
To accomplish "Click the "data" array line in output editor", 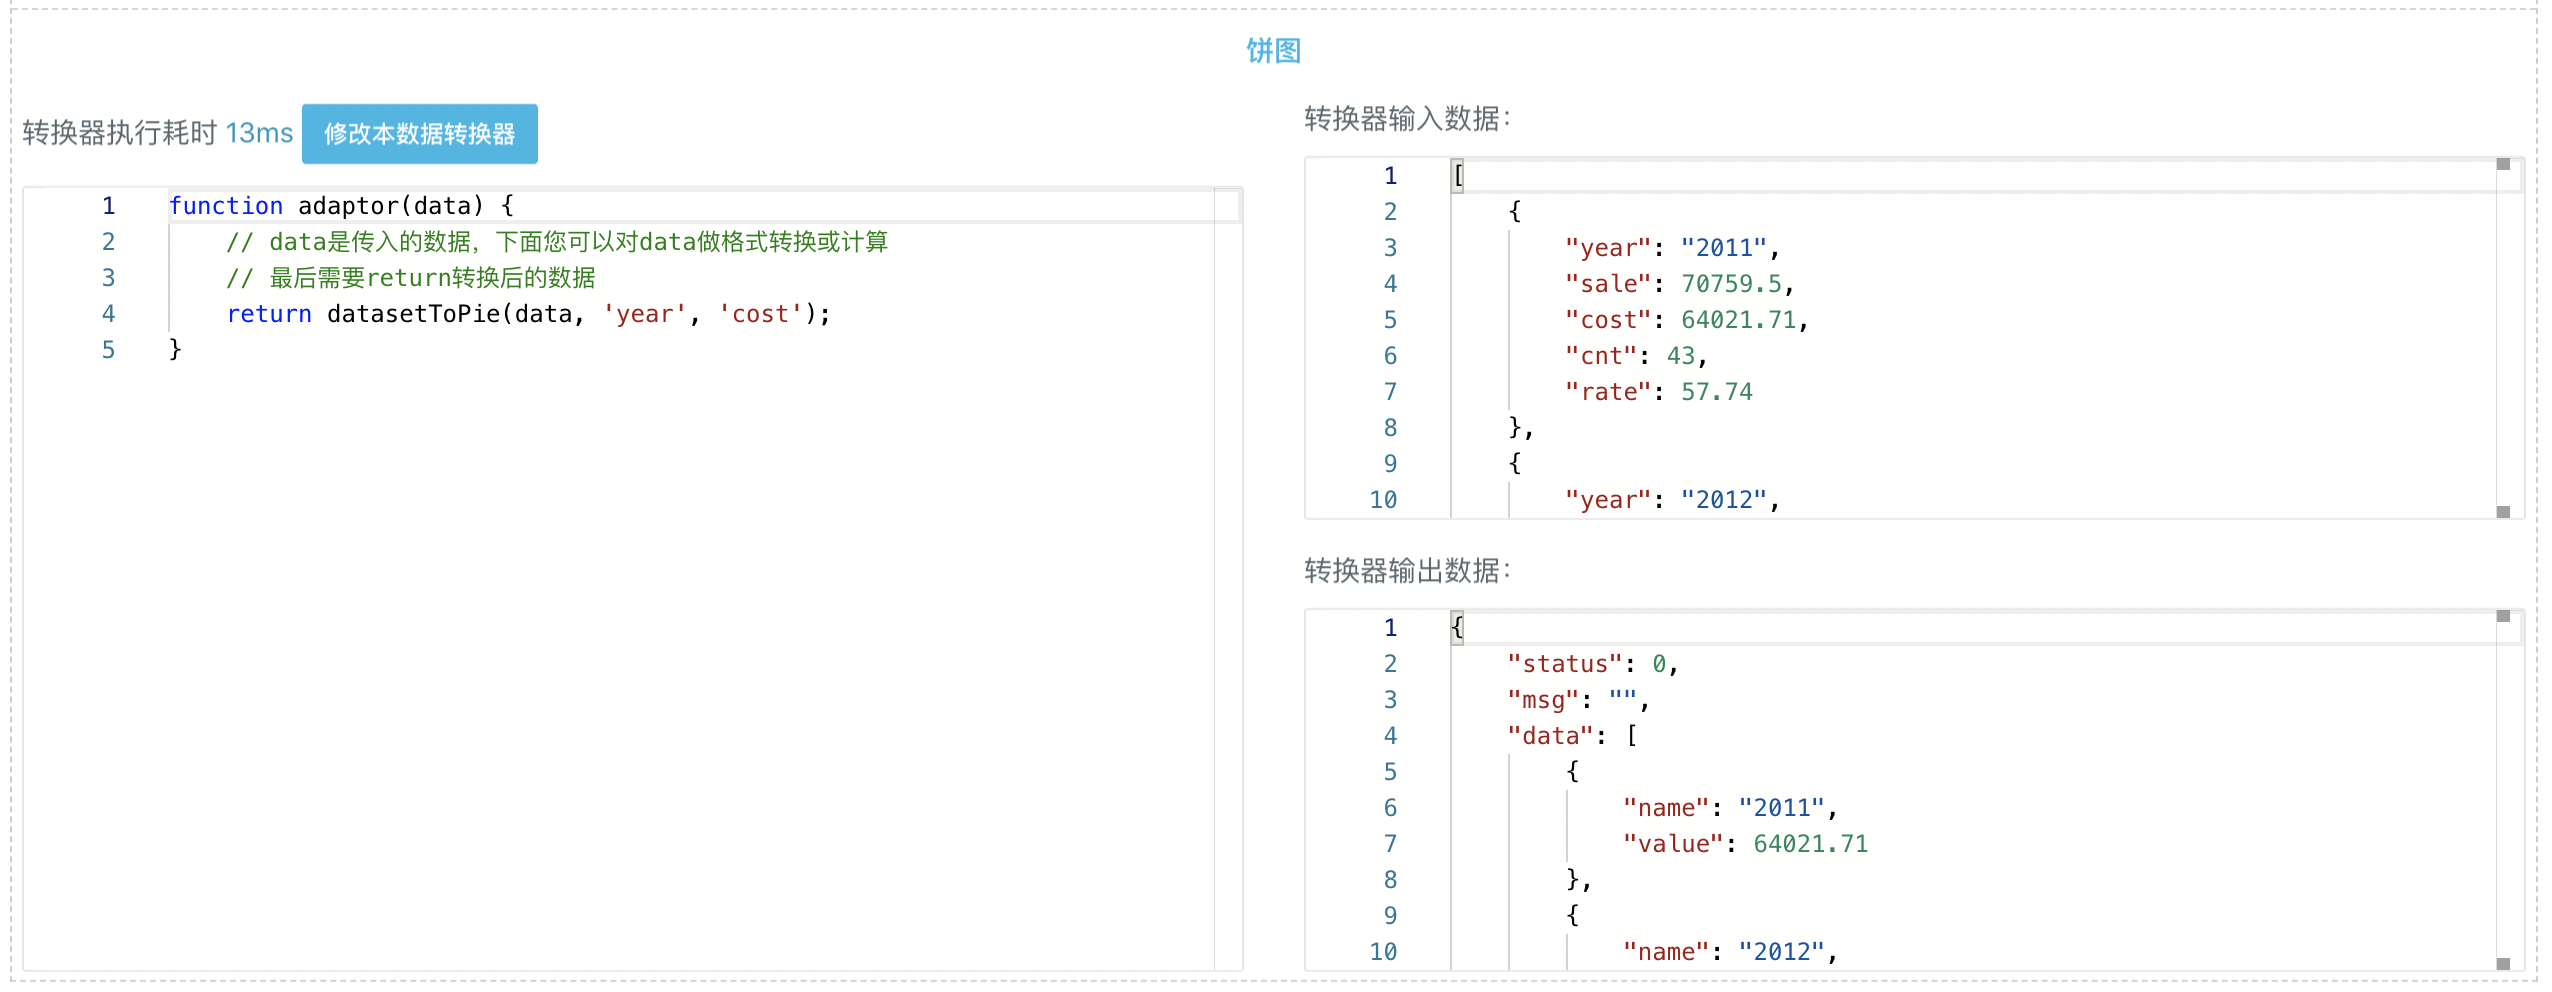I will 1550,736.
